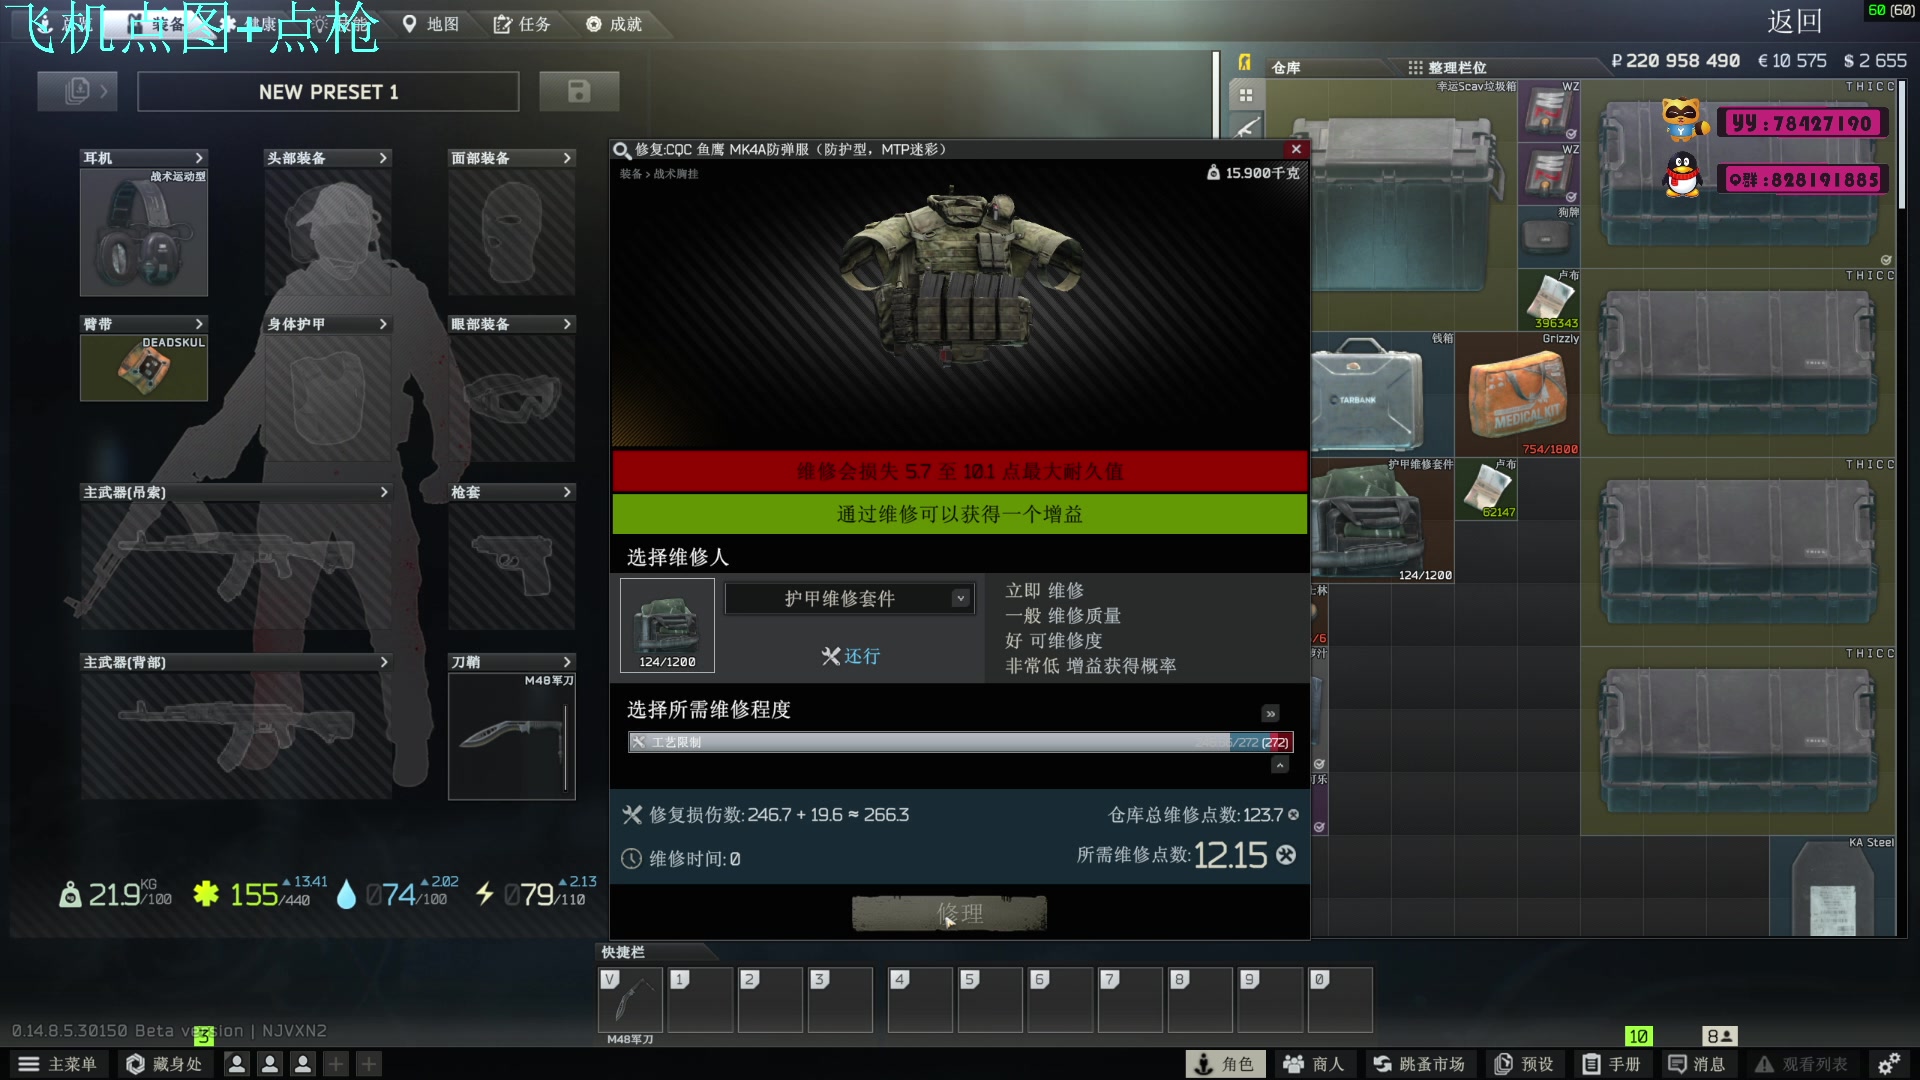
Task: Open the 地图 map tab
Action: point(431,24)
